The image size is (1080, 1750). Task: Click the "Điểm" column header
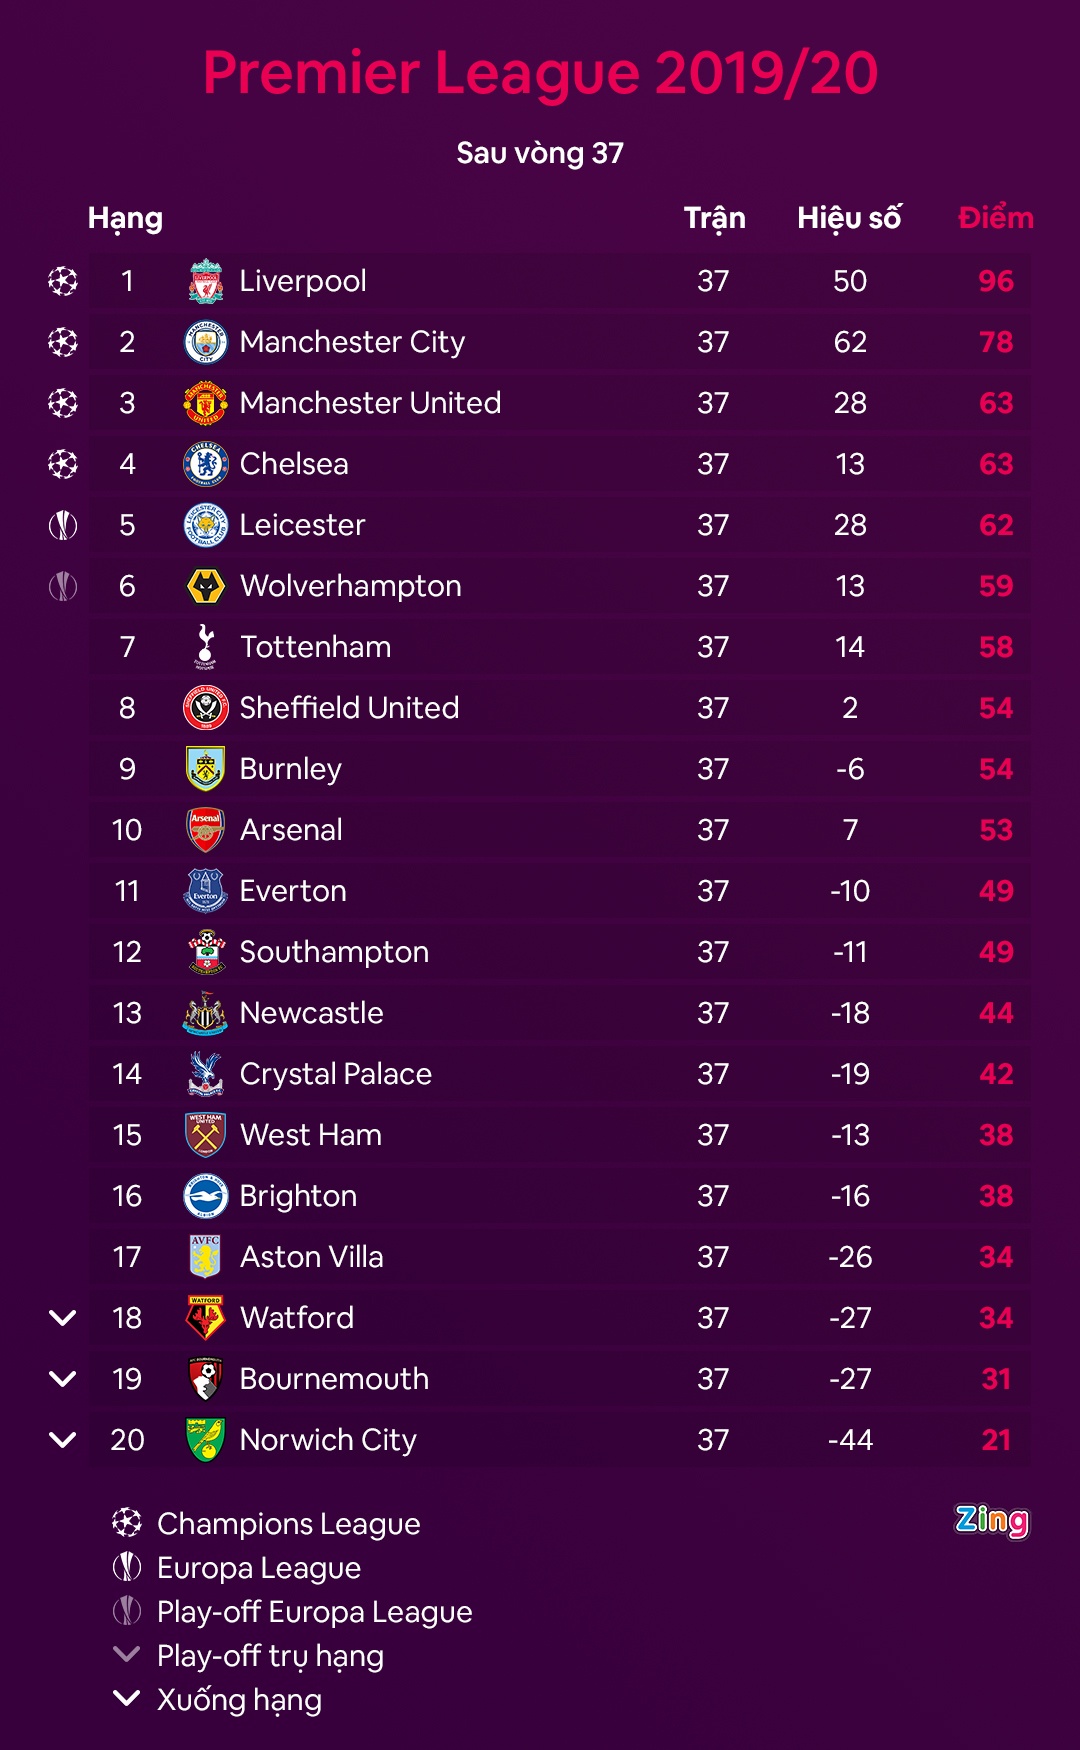click(x=995, y=218)
